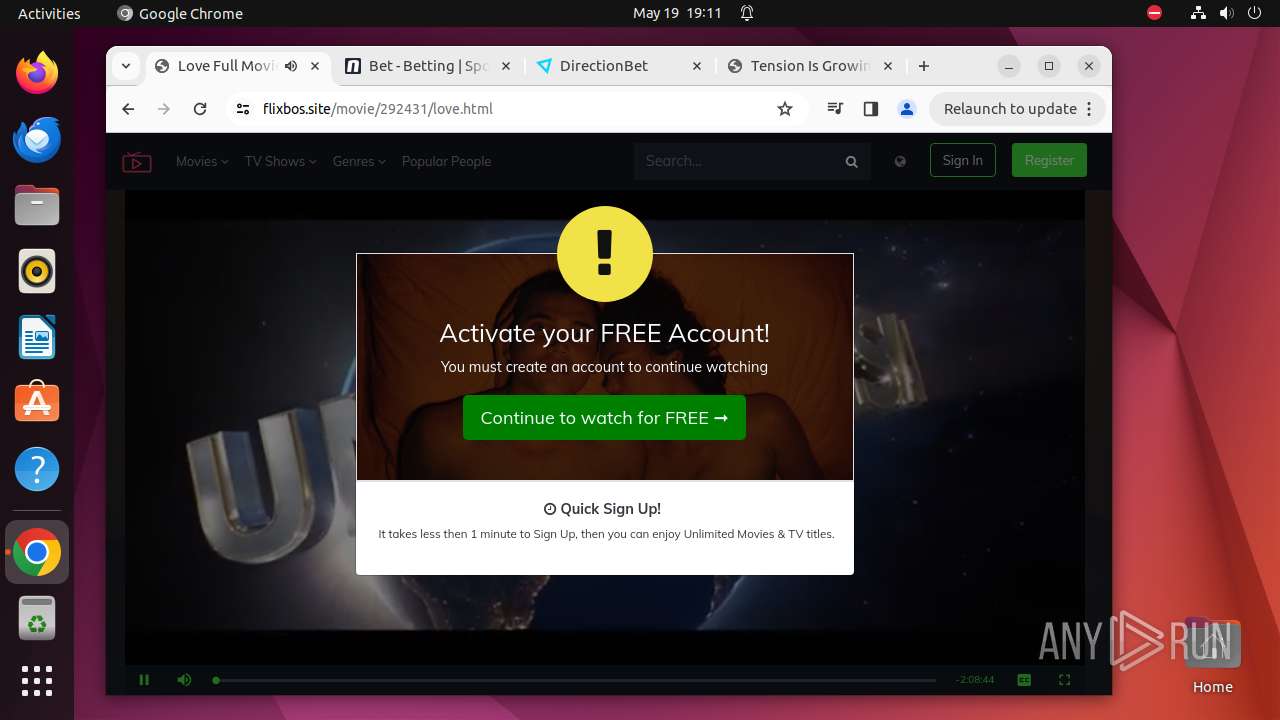Open the Chrome tab search dropdown
The width and height of the screenshot is (1280, 720).
[x=126, y=66]
